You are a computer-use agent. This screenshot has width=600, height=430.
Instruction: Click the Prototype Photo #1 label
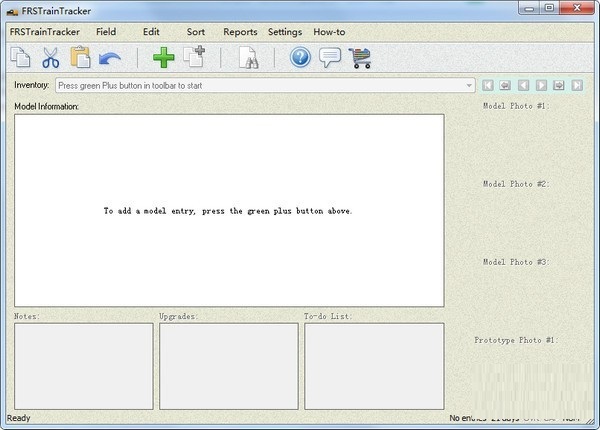(516, 340)
